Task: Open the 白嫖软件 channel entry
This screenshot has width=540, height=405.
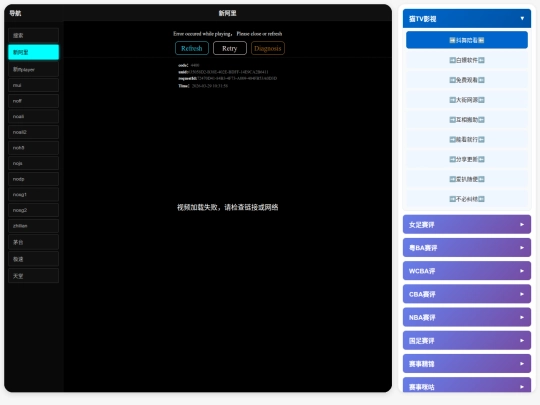Action: [x=467, y=60]
